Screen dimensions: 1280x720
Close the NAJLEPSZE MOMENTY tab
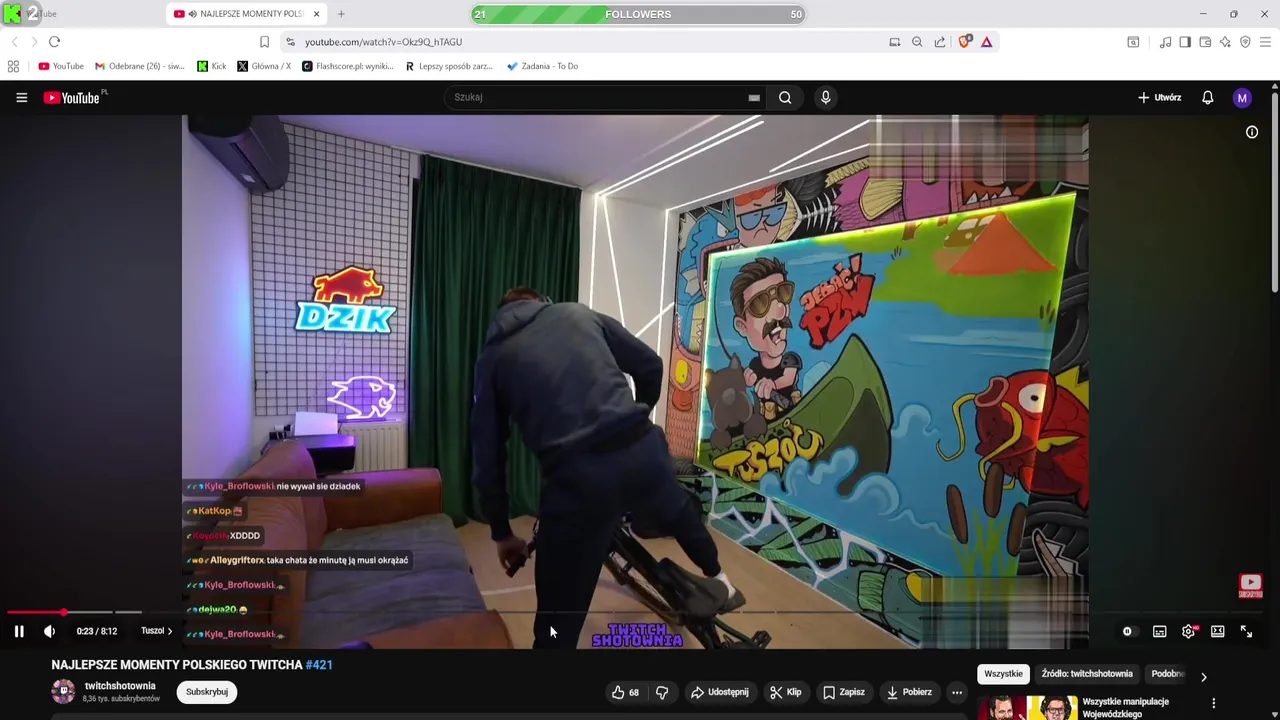pos(316,14)
